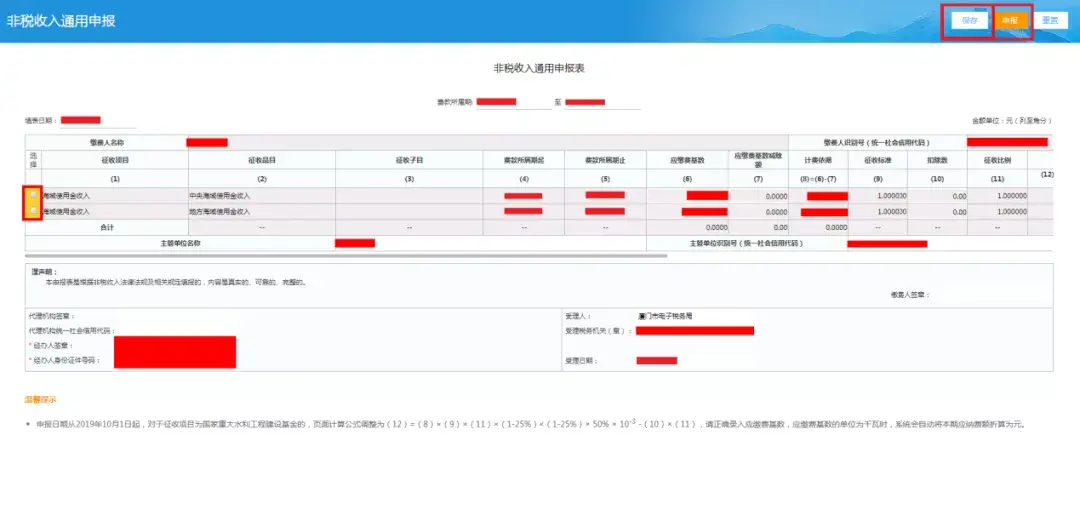1080x527 pixels.
Task: Click the 应缴费基数减除额 cell in the 中央海域使用金收入 row
Action: tap(758, 195)
